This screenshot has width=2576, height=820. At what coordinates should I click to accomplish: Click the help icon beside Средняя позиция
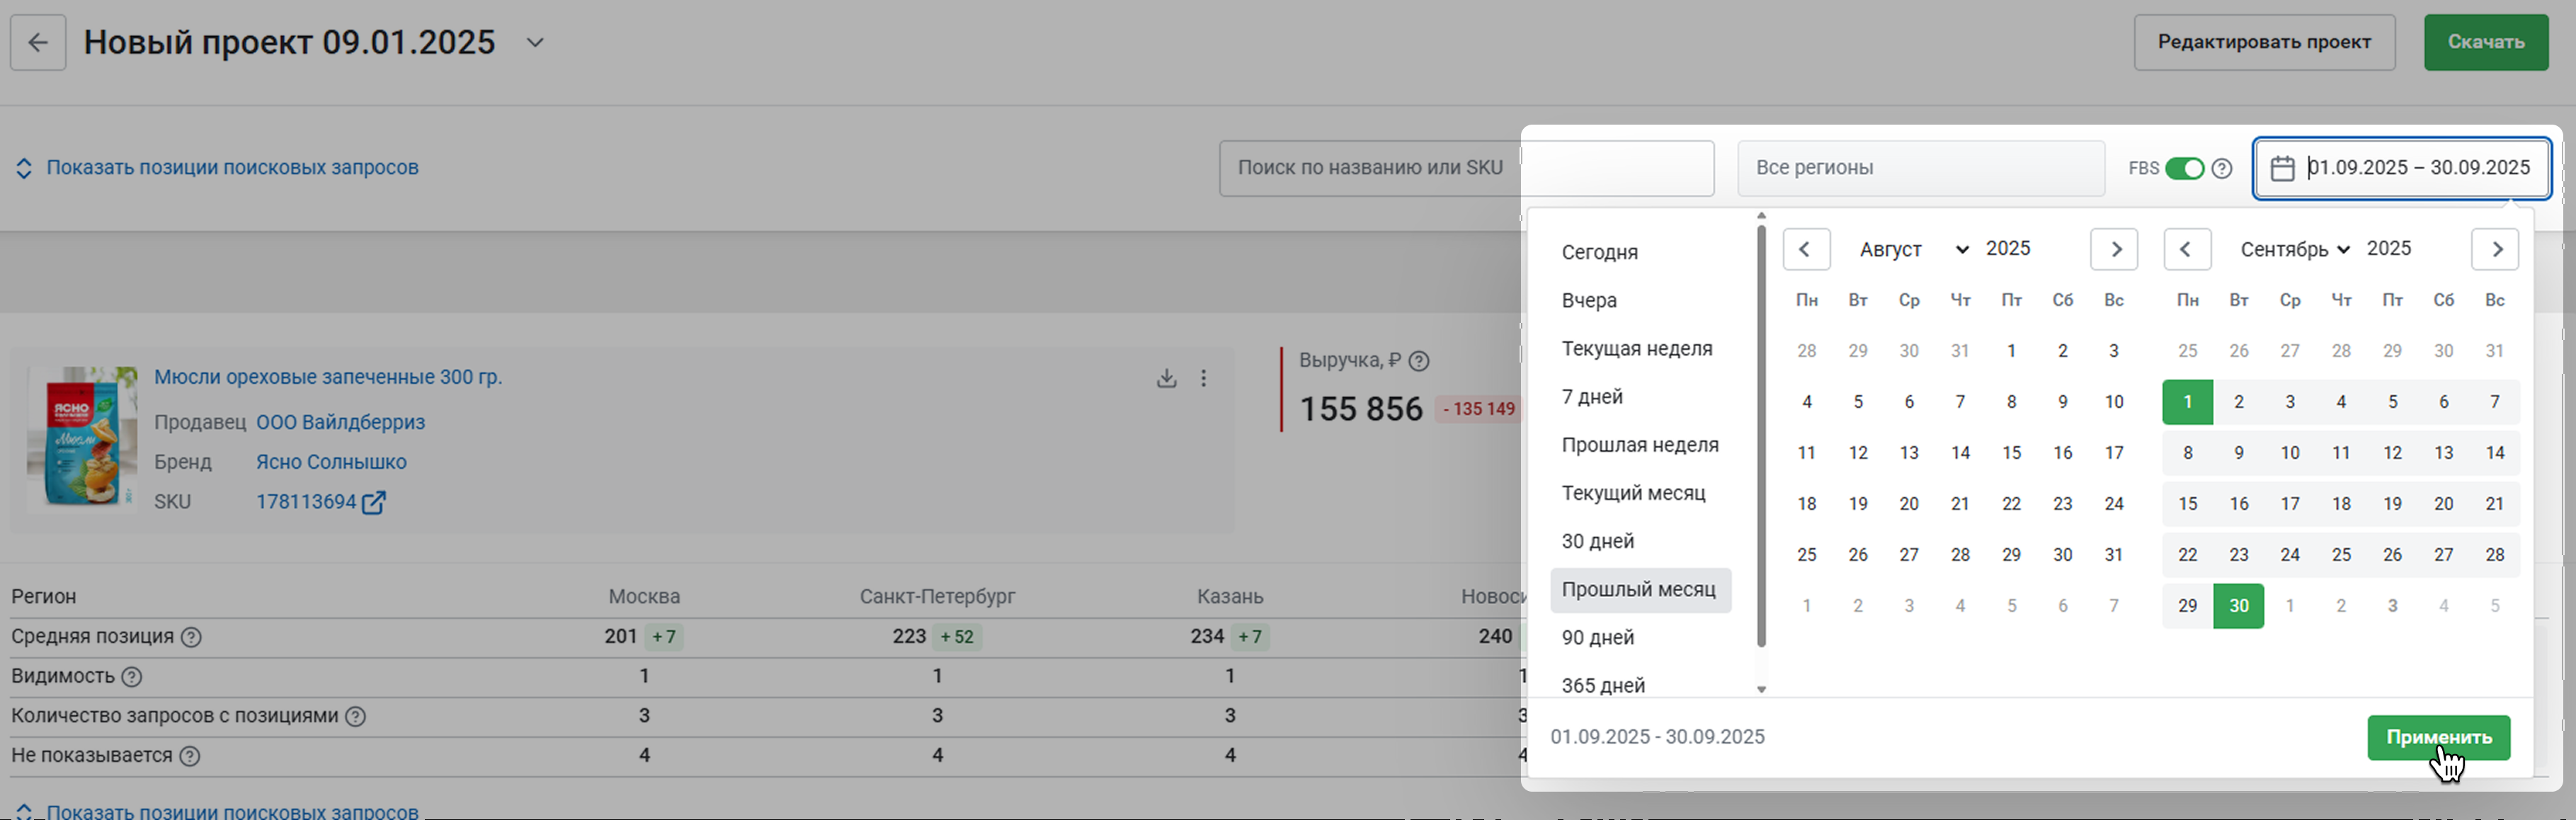[x=191, y=637]
